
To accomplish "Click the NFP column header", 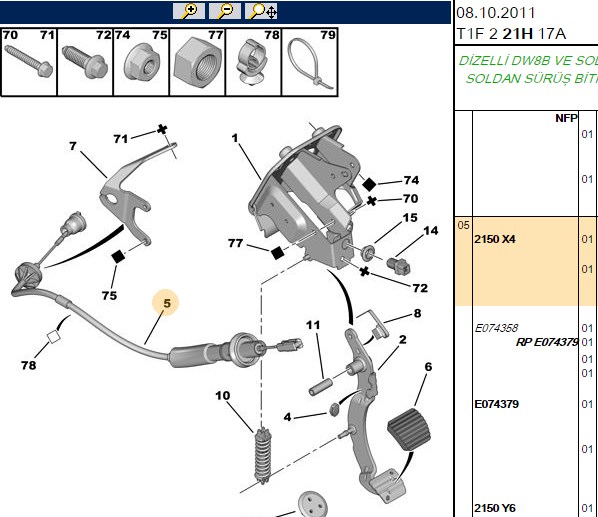I will 566,118.
